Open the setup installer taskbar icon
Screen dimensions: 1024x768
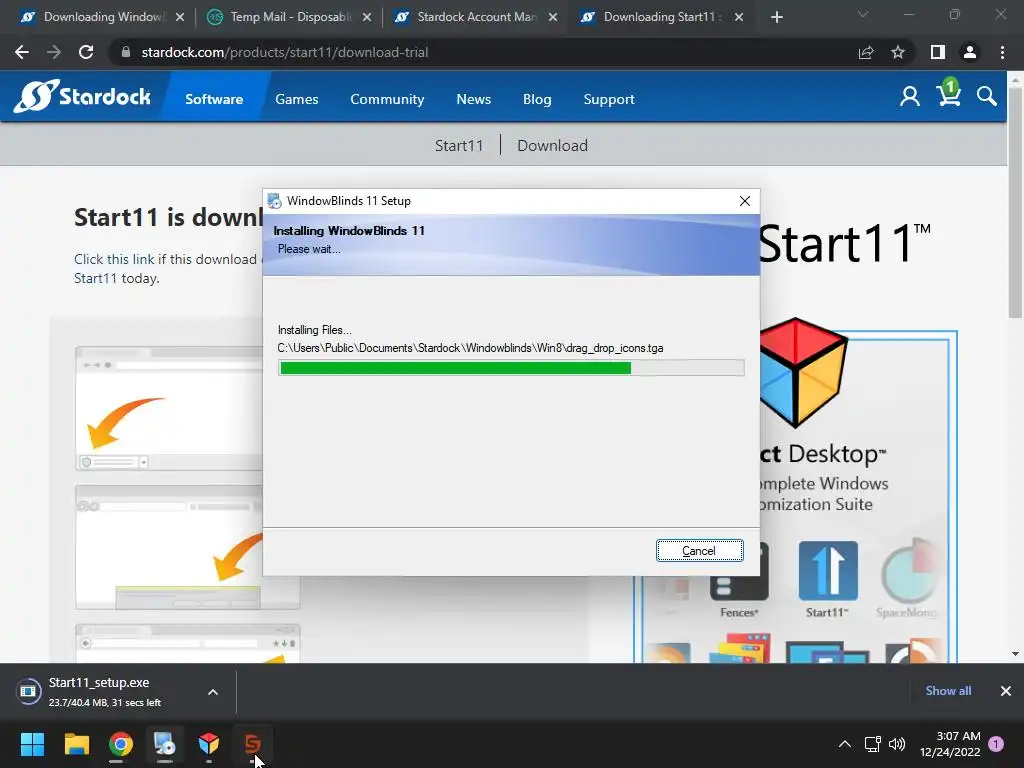[165, 744]
